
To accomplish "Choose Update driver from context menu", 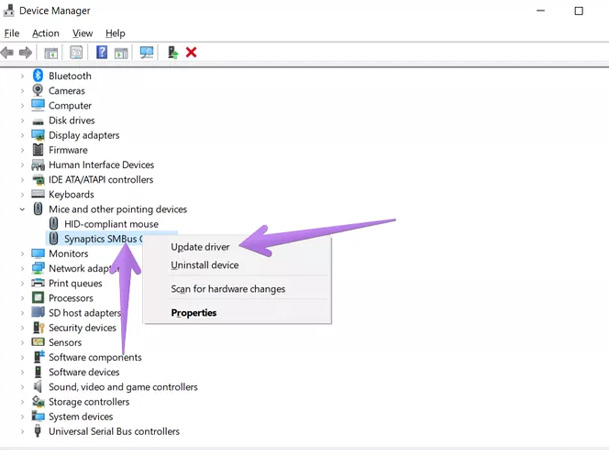I will coord(201,246).
